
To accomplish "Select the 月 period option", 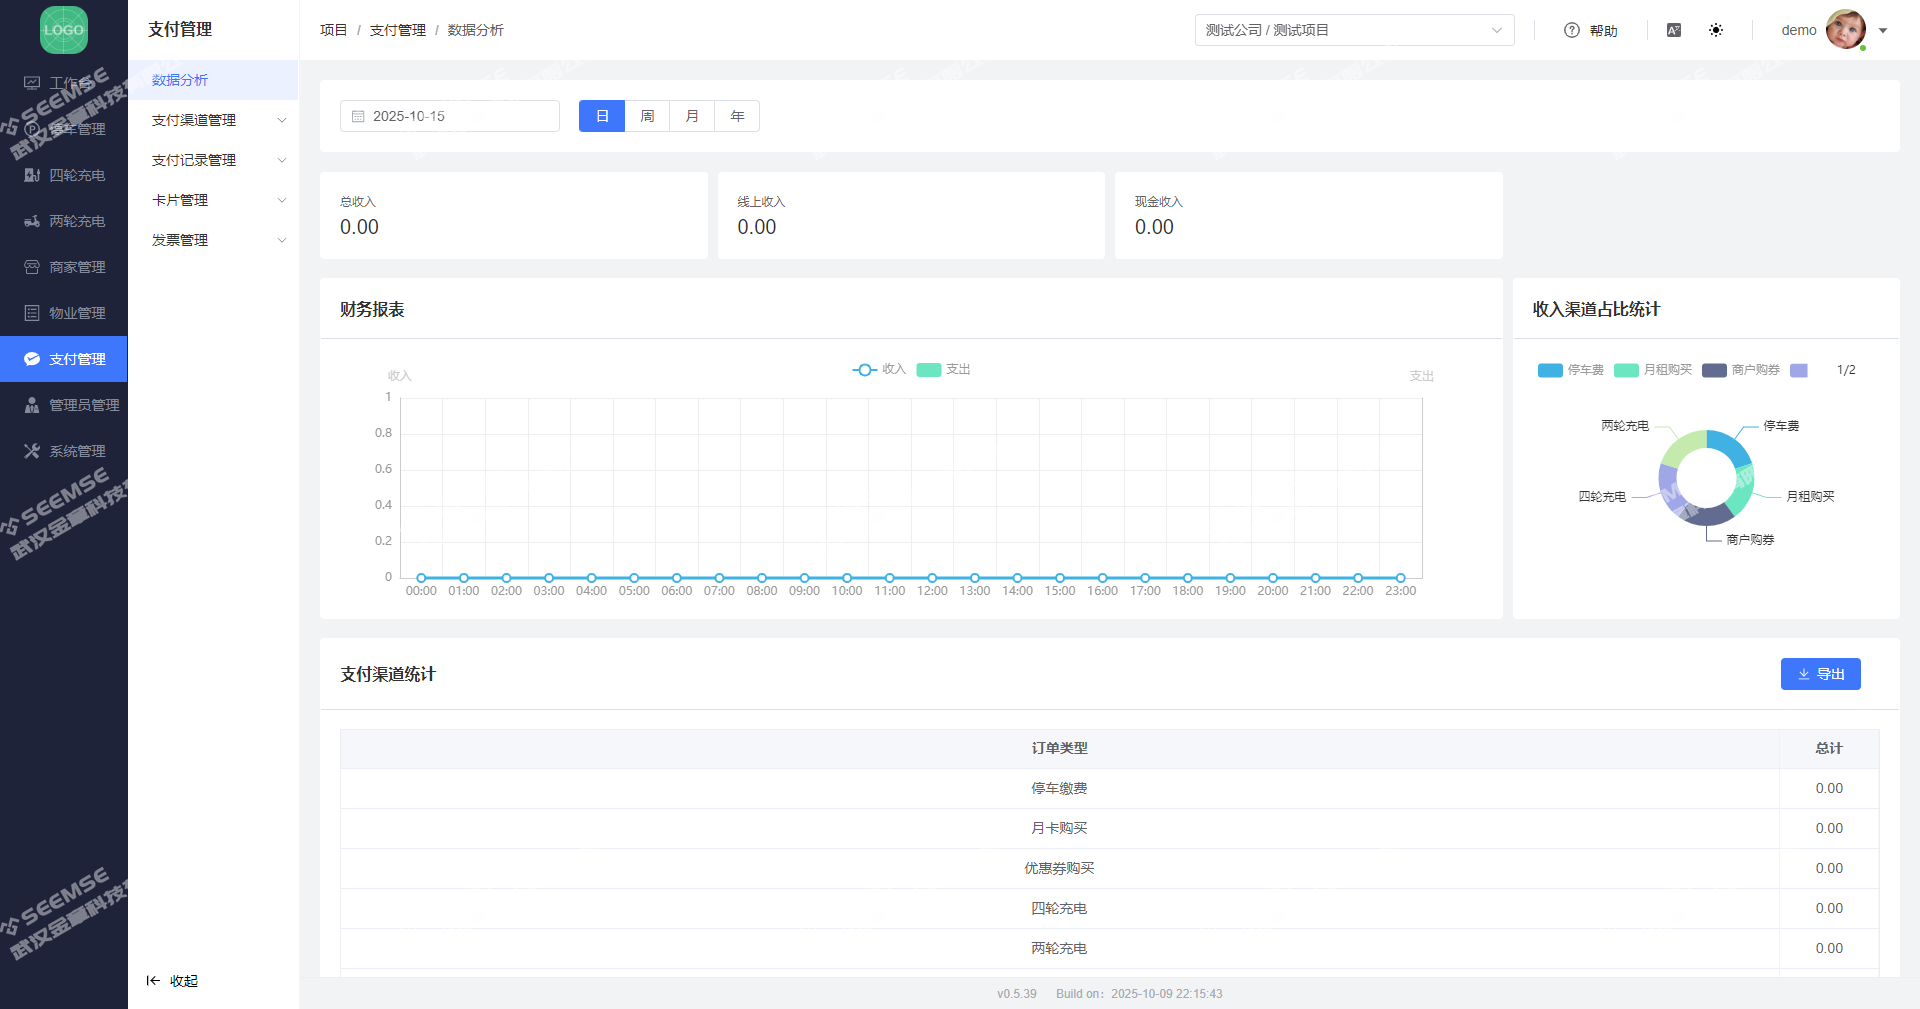I will tap(692, 116).
